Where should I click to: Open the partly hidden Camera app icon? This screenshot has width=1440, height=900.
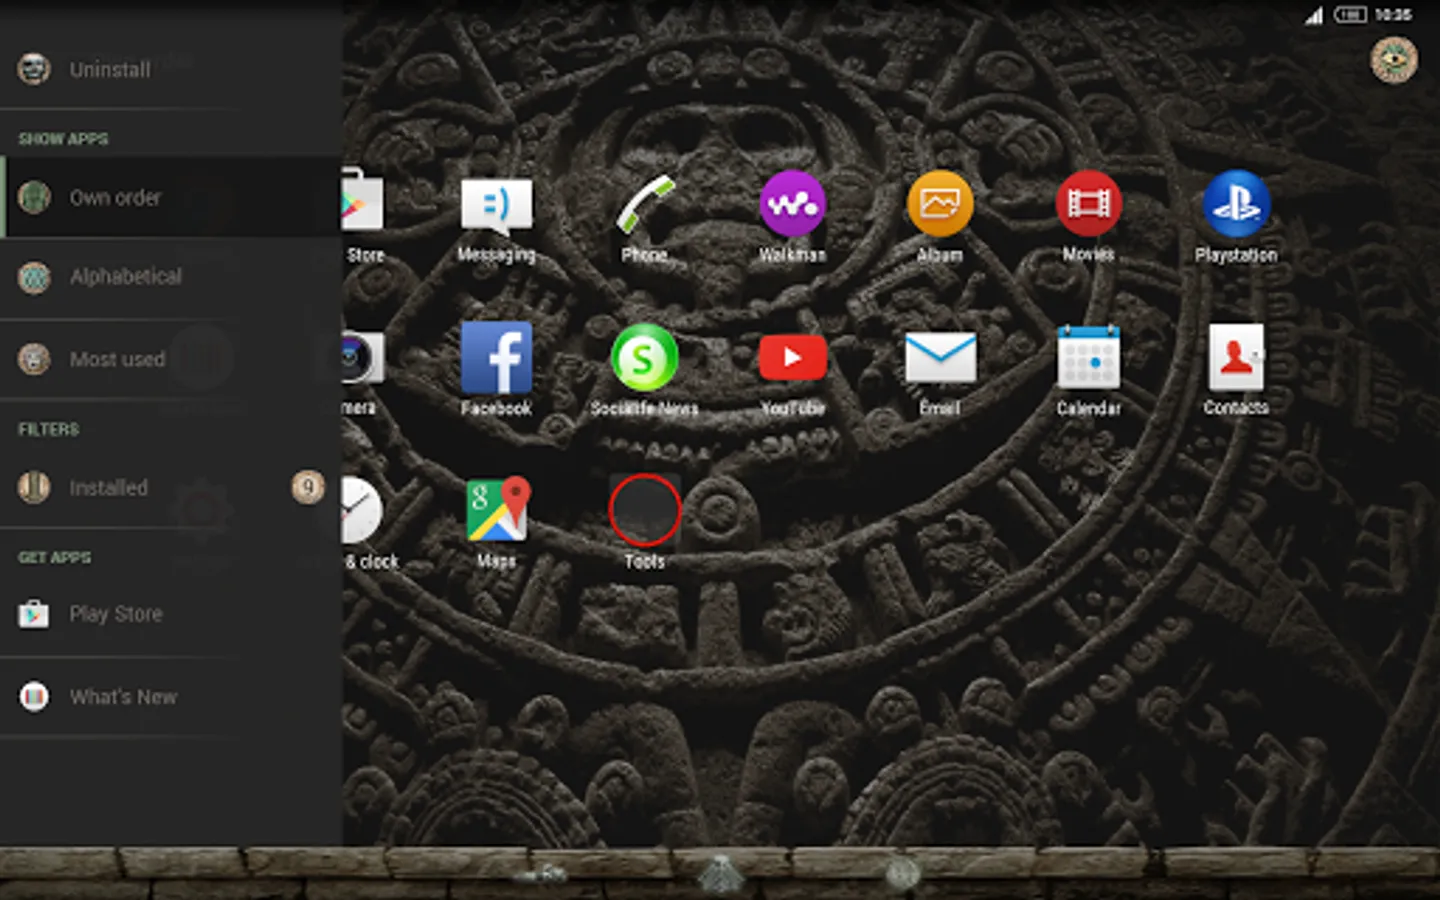(361, 358)
